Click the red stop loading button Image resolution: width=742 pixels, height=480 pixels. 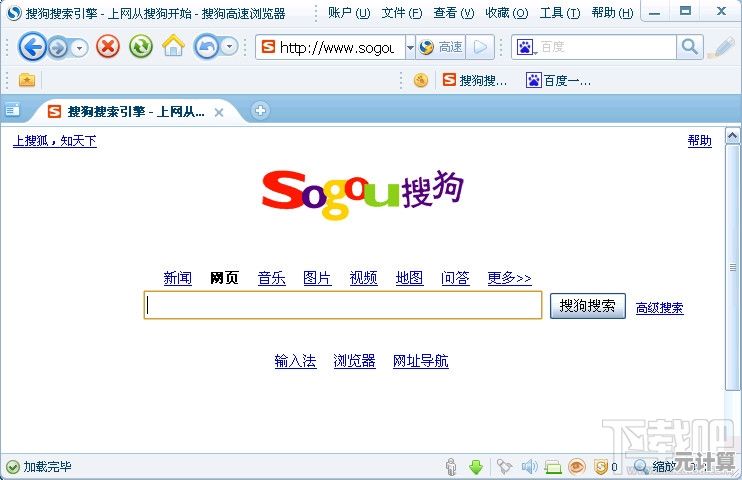point(108,47)
